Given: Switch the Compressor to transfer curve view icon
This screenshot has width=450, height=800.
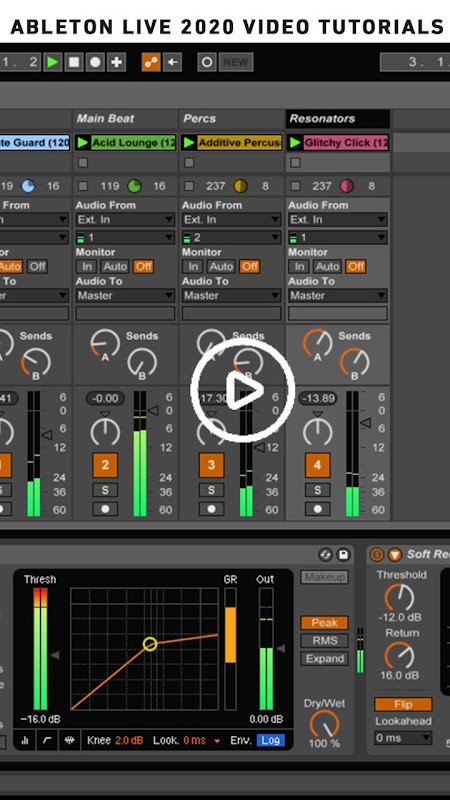Looking at the screenshot, I should click(x=47, y=740).
